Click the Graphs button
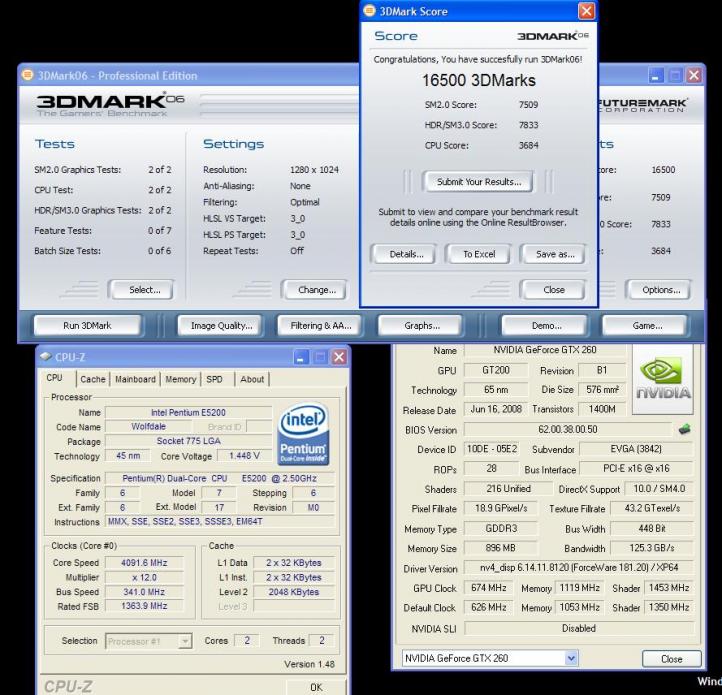This screenshot has height=695, width=722. [422, 326]
